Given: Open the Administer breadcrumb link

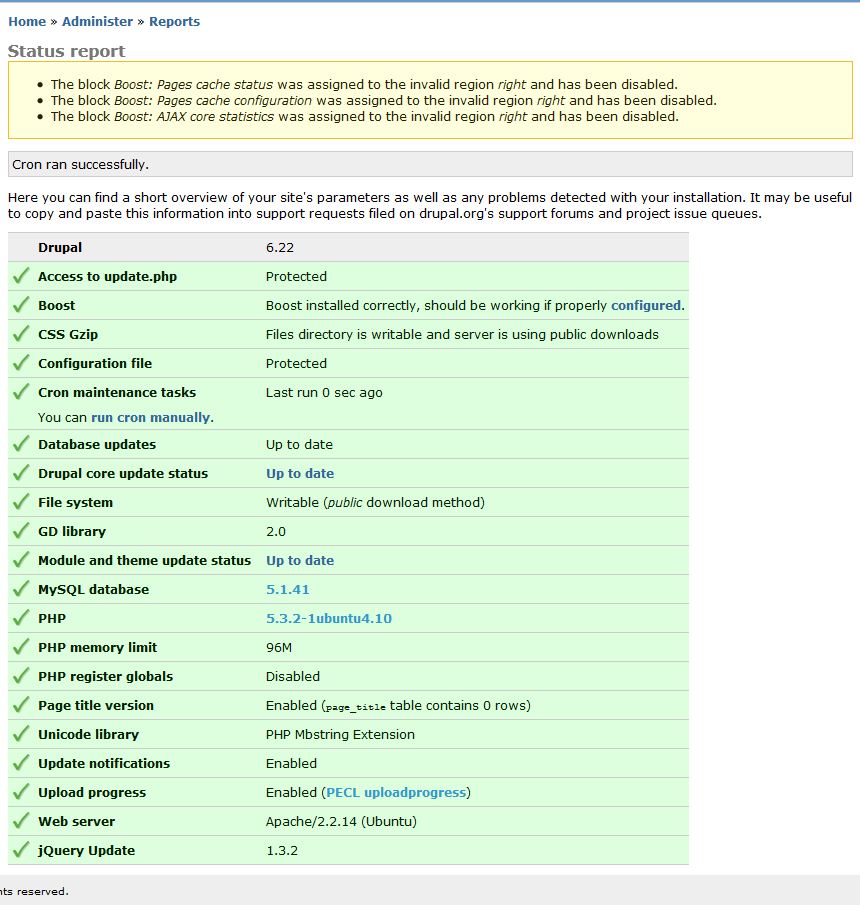Looking at the screenshot, I should pyautogui.click(x=97, y=21).
